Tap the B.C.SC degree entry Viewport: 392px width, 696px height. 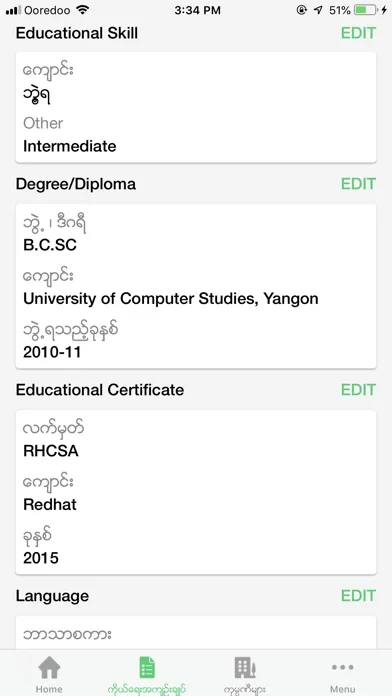[50, 245]
